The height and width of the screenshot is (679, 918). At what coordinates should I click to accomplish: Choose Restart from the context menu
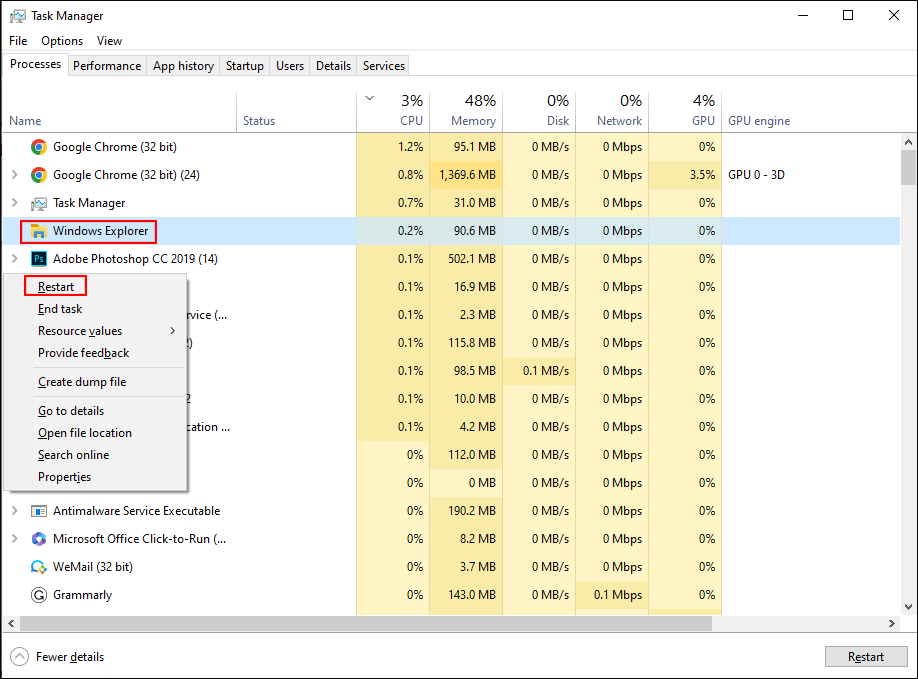[x=56, y=287]
